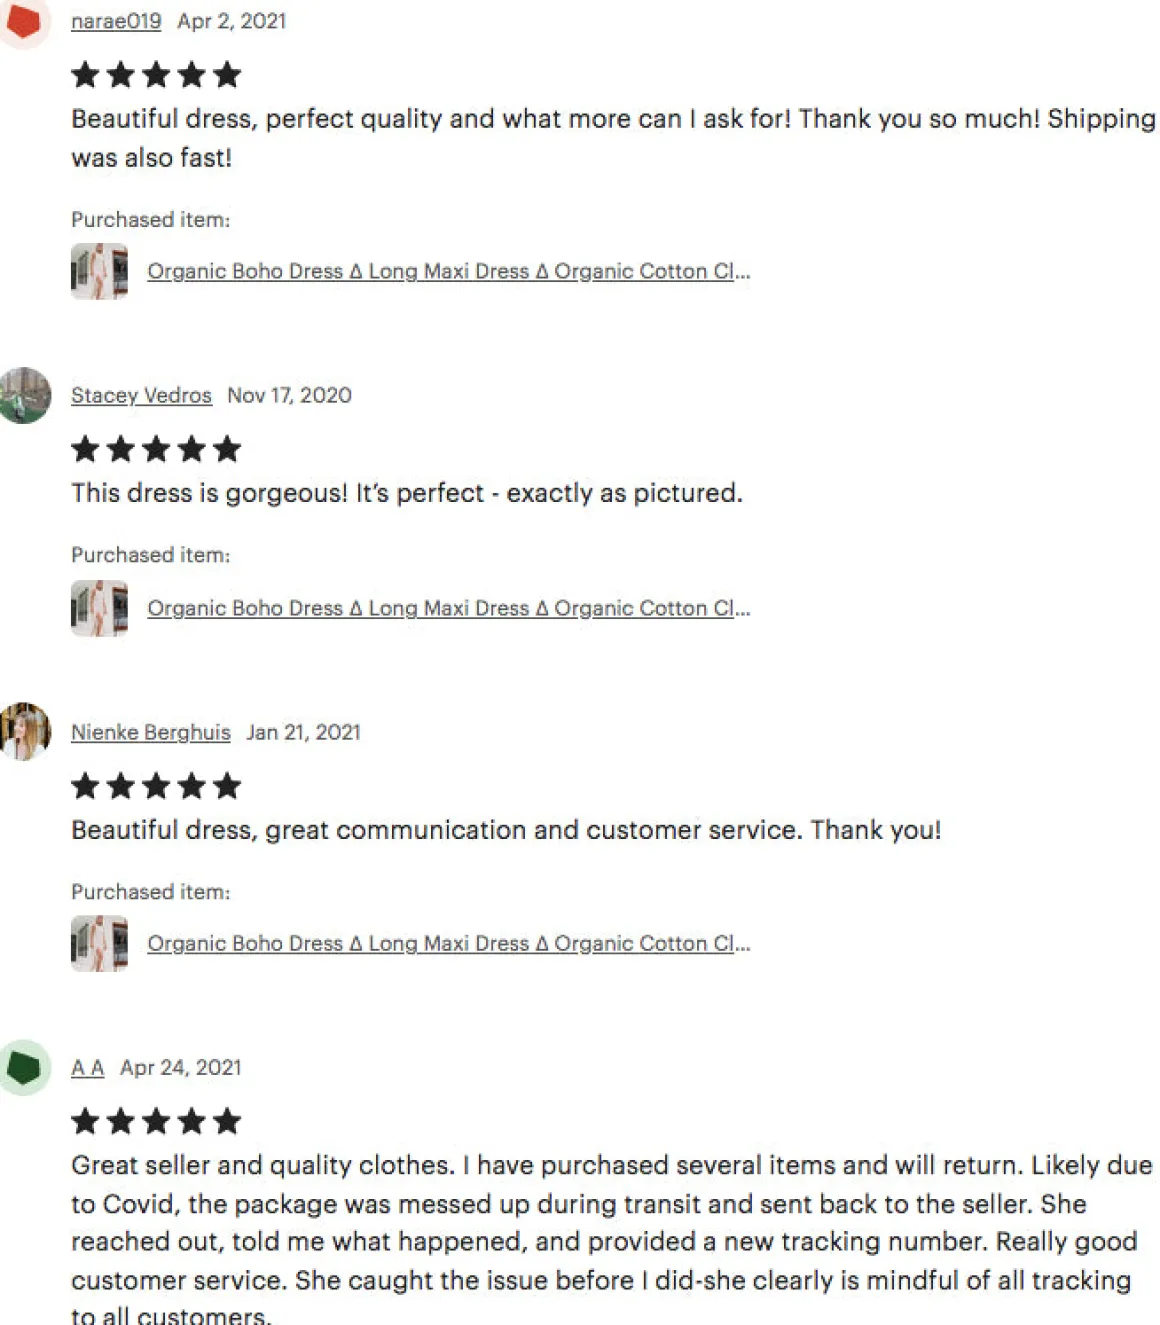The height and width of the screenshot is (1325, 1160).
Task: Click narae019's red polygon avatar
Action: (x=22, y=21)
